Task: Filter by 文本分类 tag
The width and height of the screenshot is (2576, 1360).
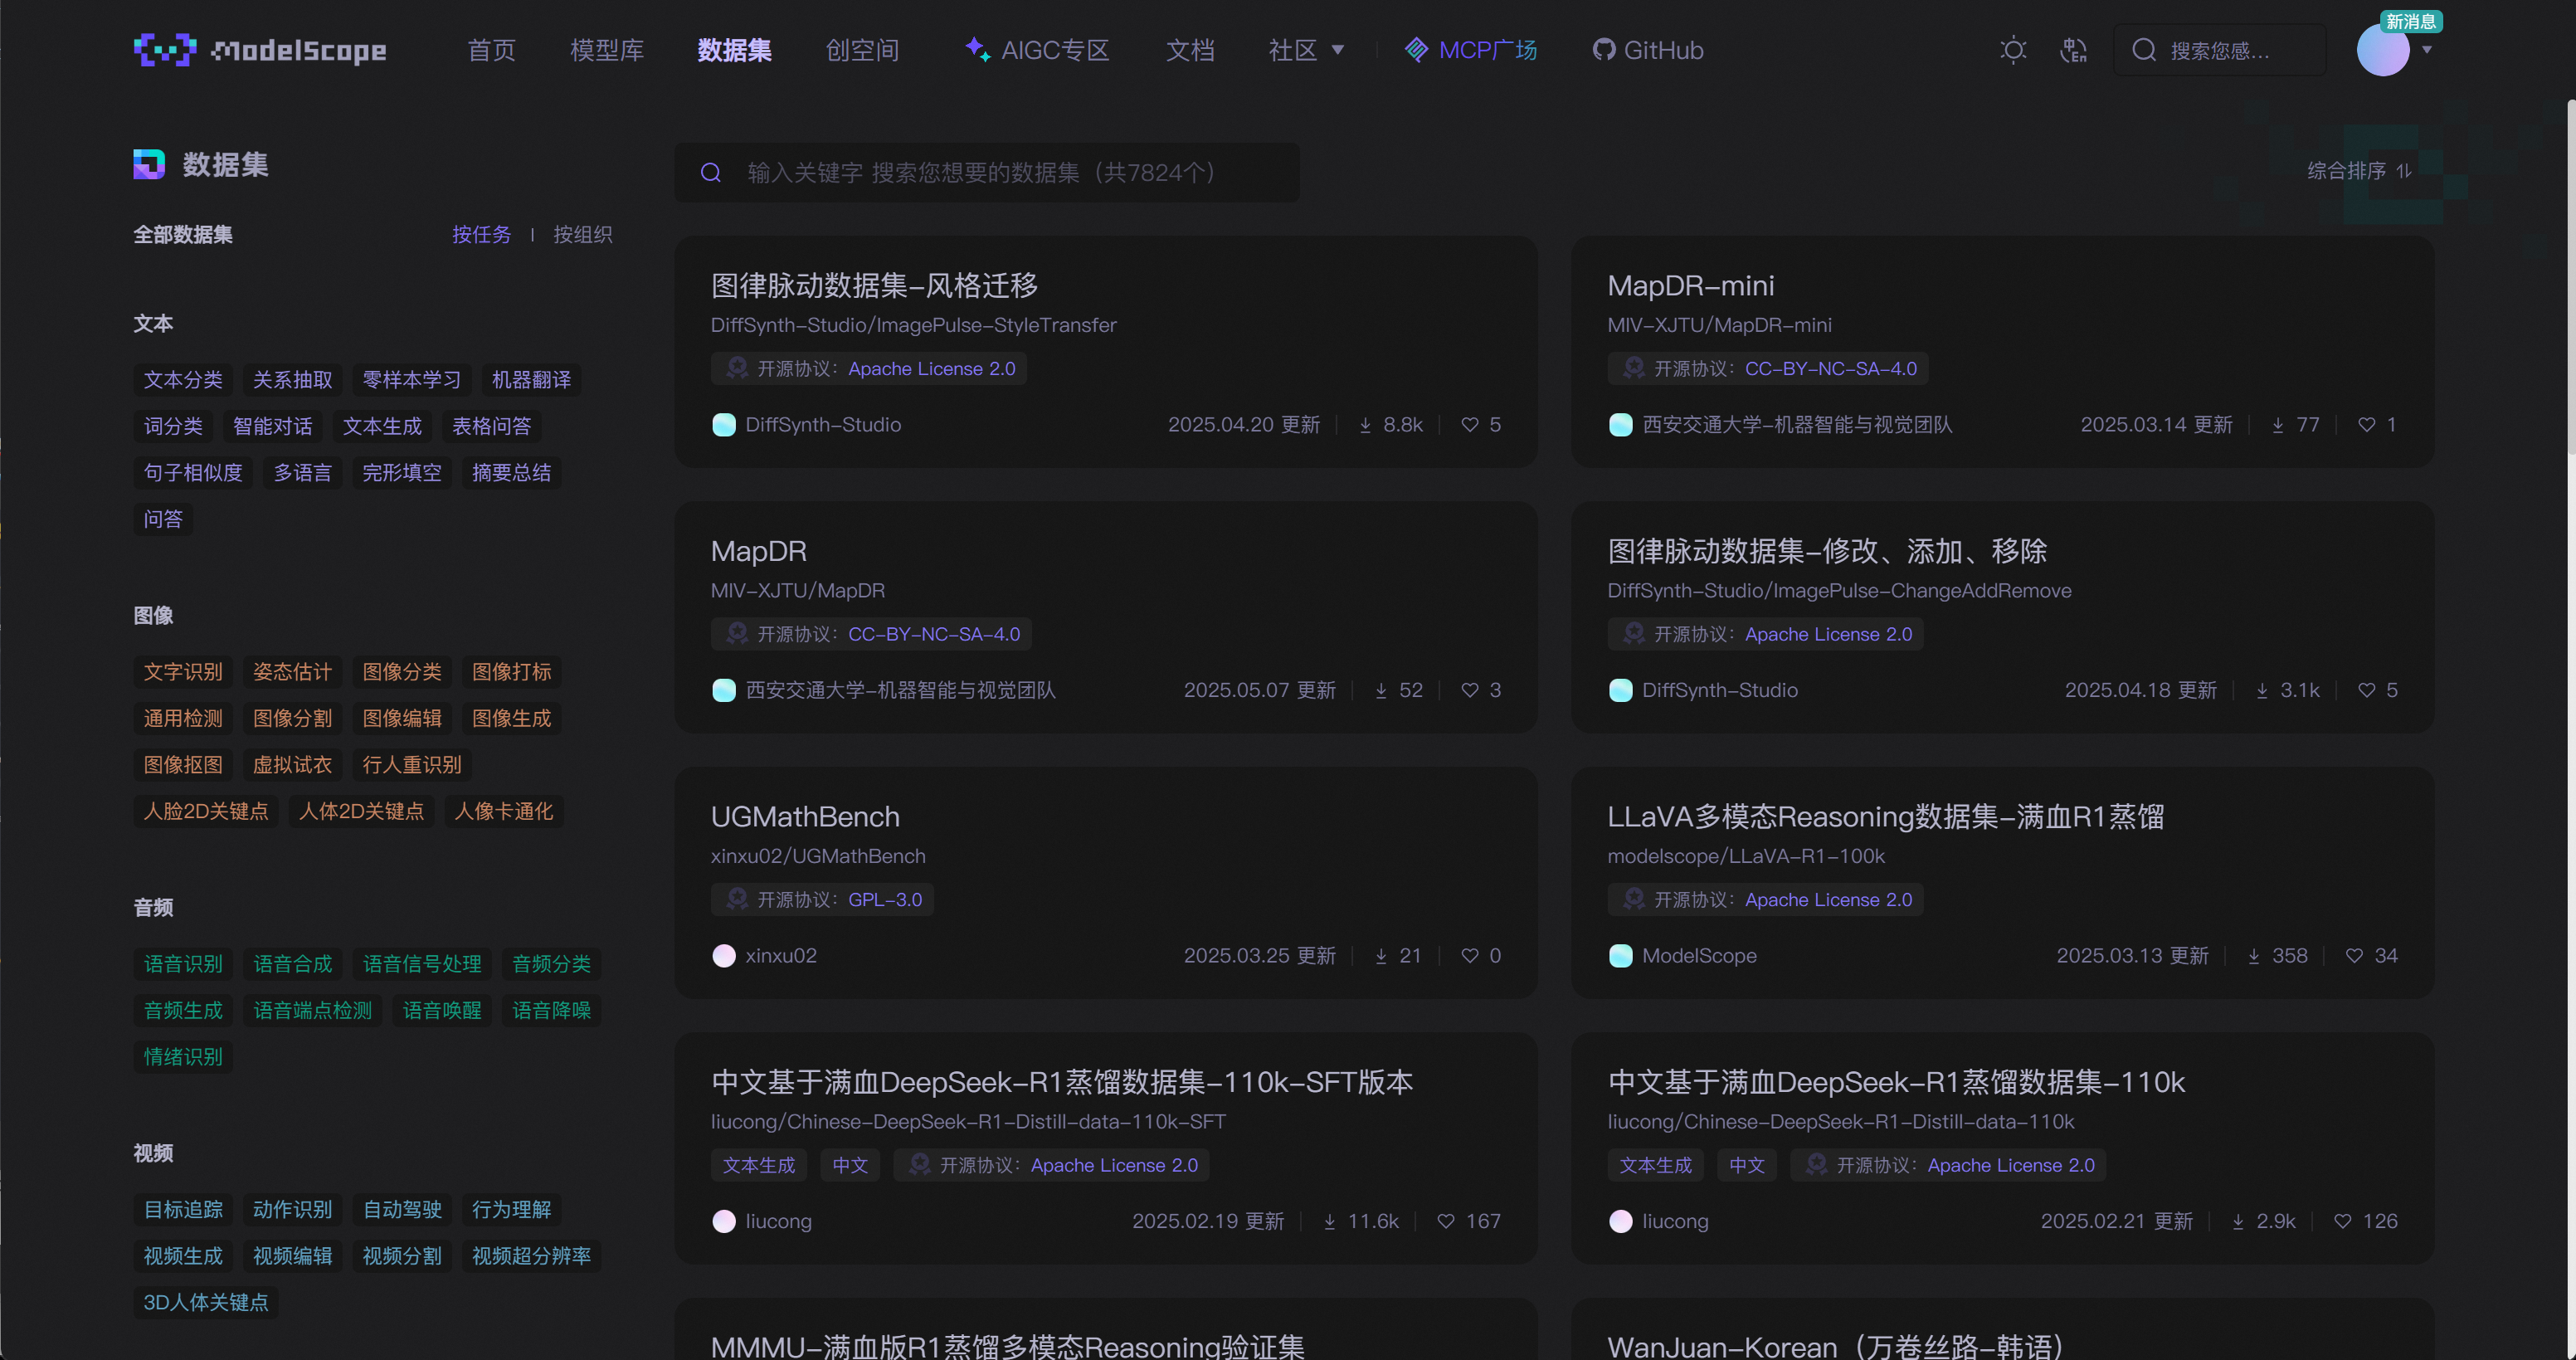Action: pyautogui.click(x=183, y=380)
